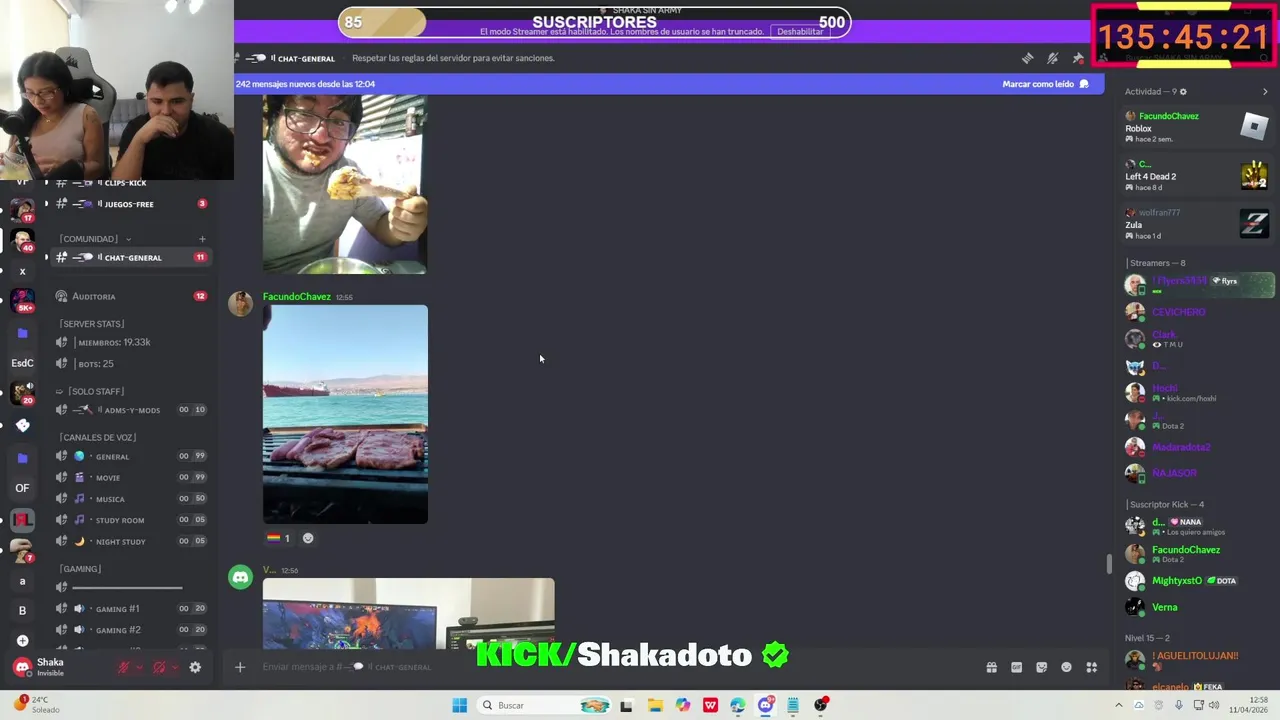
Task: Select the juegos-free channel
Action: tap(130, 204)
